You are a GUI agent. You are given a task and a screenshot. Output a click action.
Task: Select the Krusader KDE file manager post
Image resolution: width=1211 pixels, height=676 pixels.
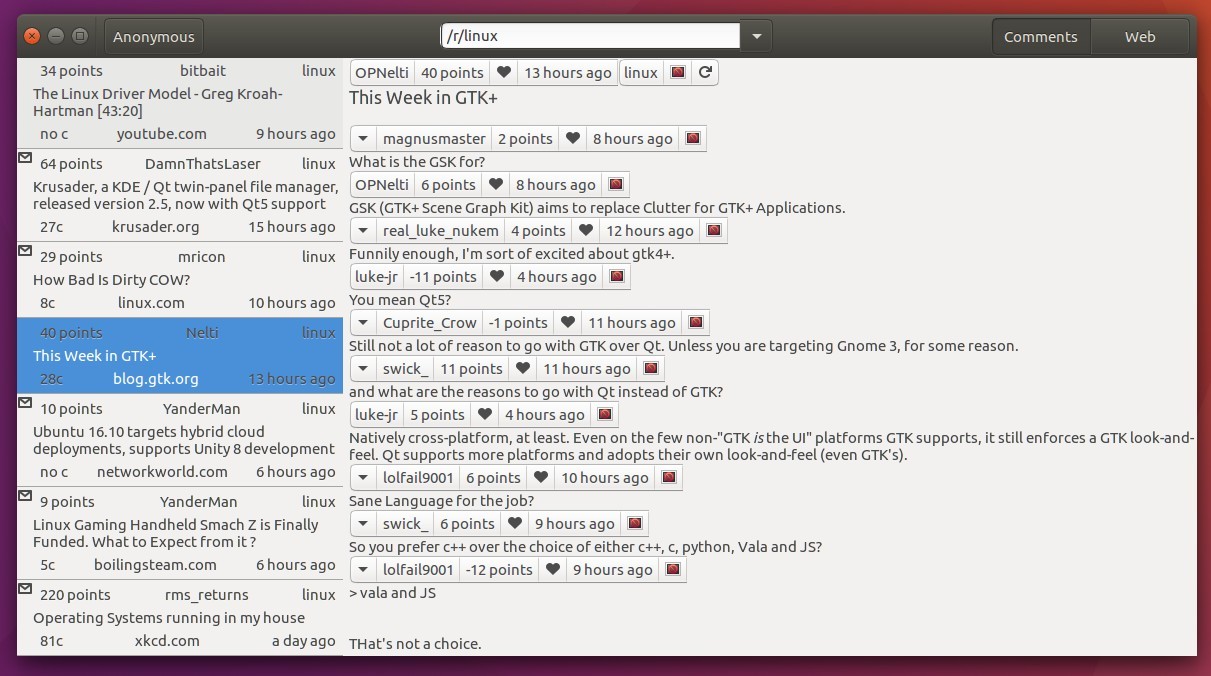[180, 195]
